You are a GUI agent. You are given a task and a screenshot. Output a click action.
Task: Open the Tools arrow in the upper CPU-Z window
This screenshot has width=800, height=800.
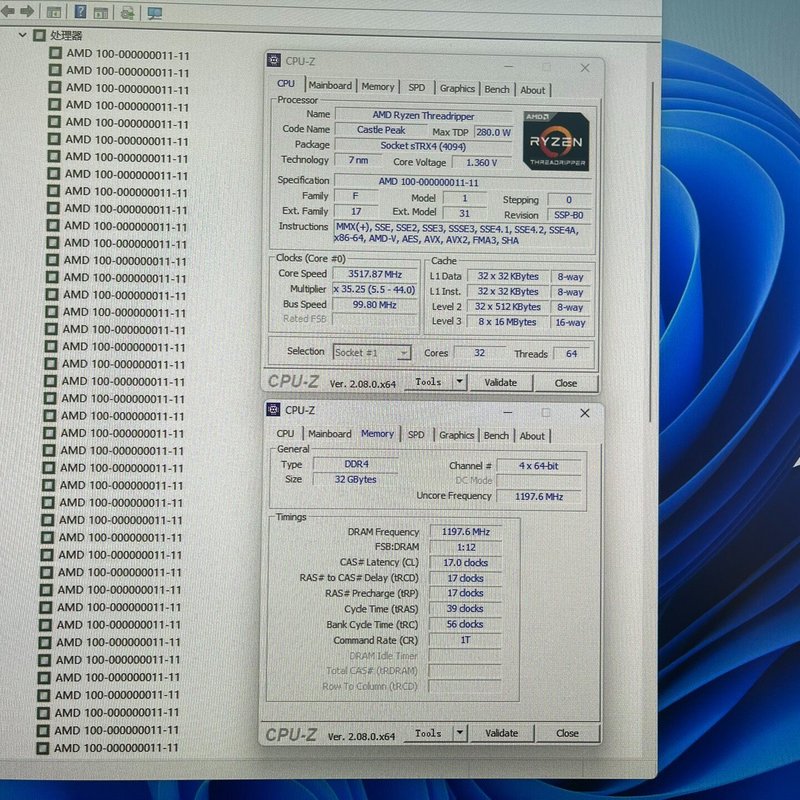point(460,381)
